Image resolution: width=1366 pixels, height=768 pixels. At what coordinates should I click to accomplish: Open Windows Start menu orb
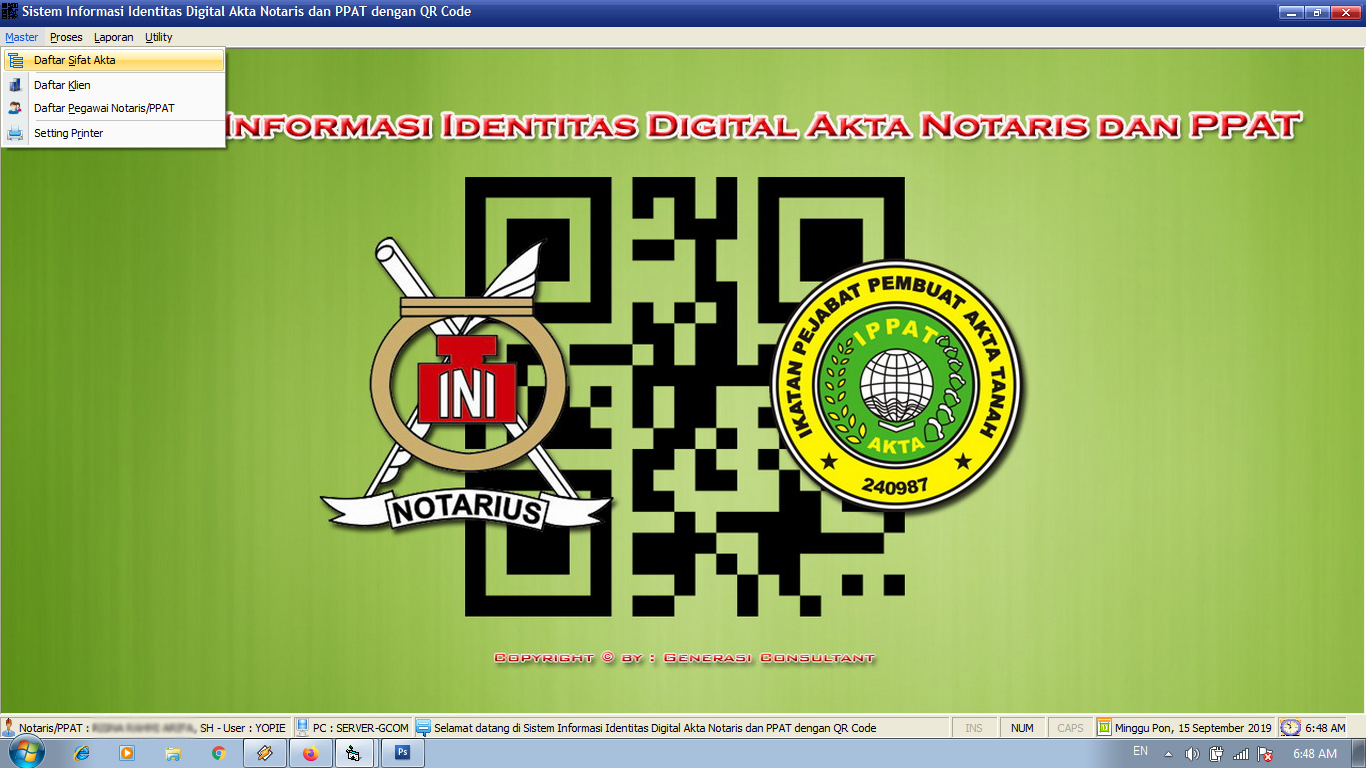tap(25, 753)
